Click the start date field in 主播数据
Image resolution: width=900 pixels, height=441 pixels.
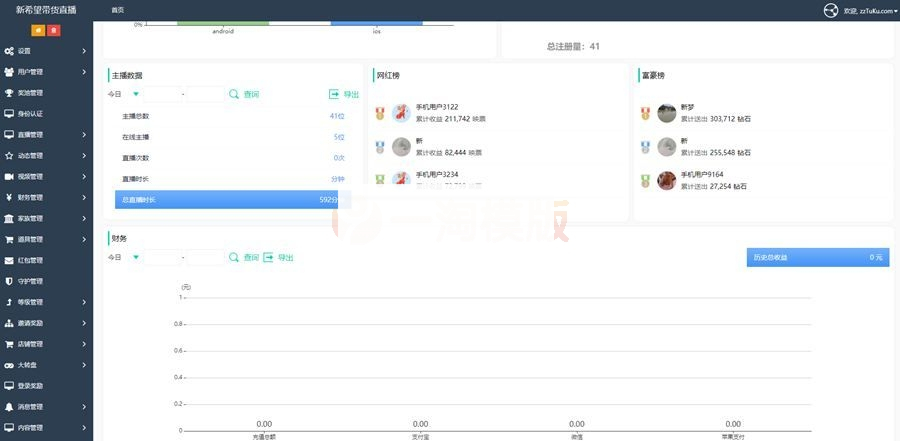pyautogui.click(x=162, y=94)
